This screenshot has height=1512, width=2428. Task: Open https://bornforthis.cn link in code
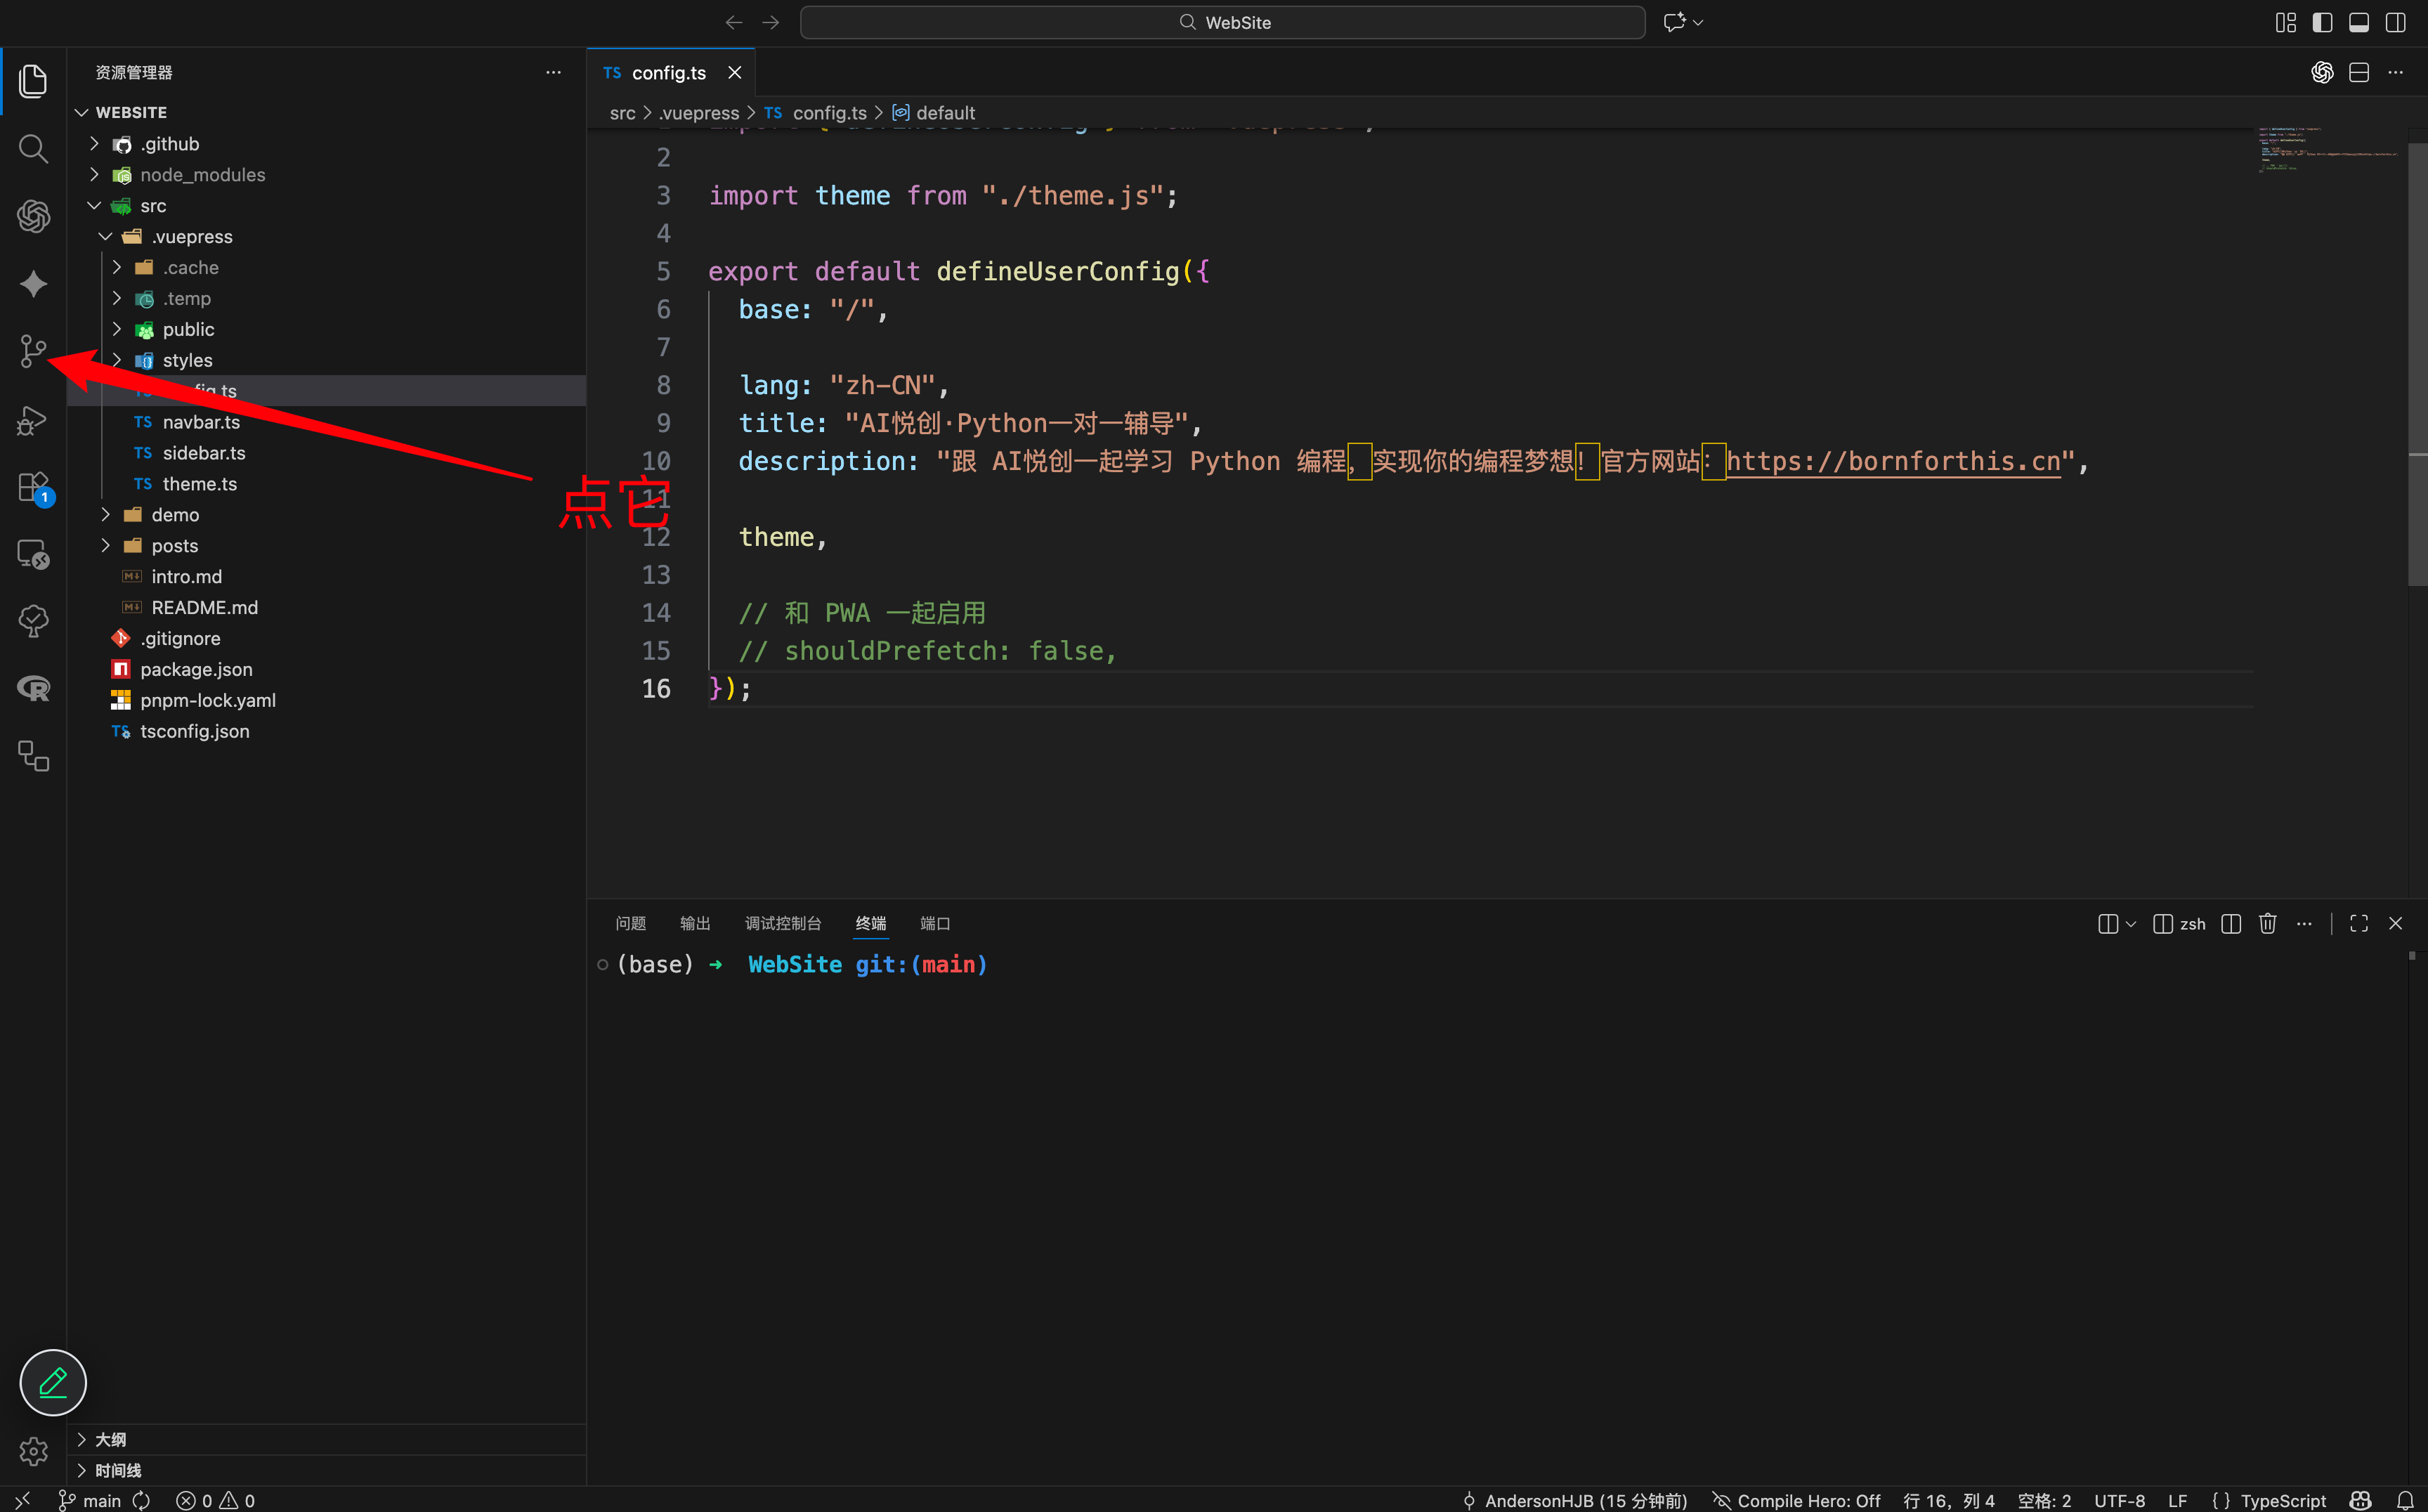click(x=1893, y=461)
